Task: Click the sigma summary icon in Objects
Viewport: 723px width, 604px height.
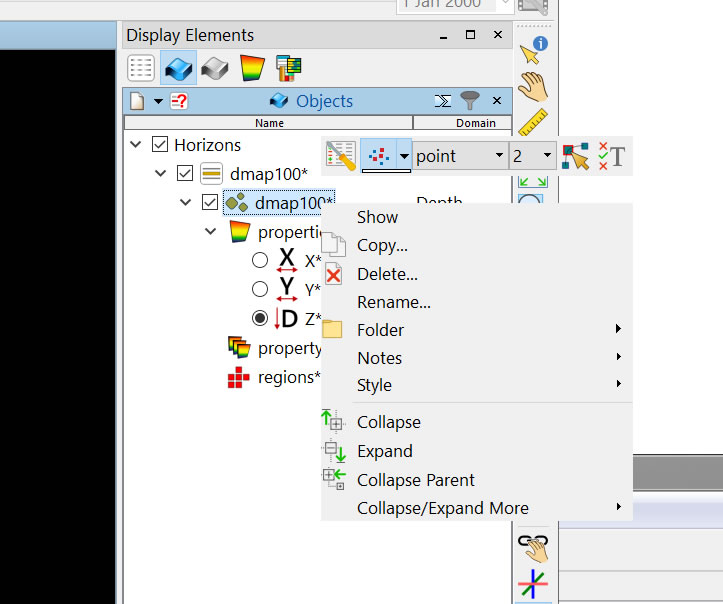Action: click(x=443, y=101)
